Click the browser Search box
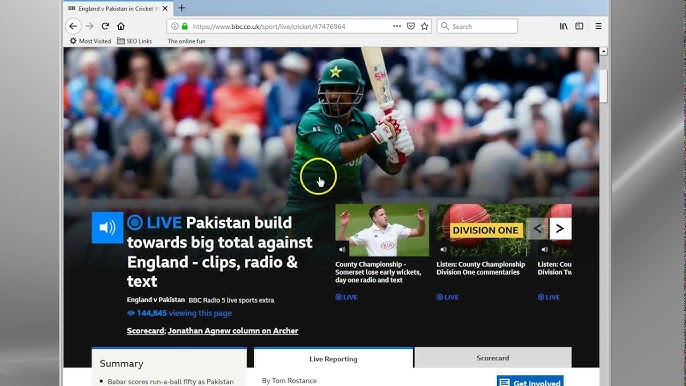 477,26
